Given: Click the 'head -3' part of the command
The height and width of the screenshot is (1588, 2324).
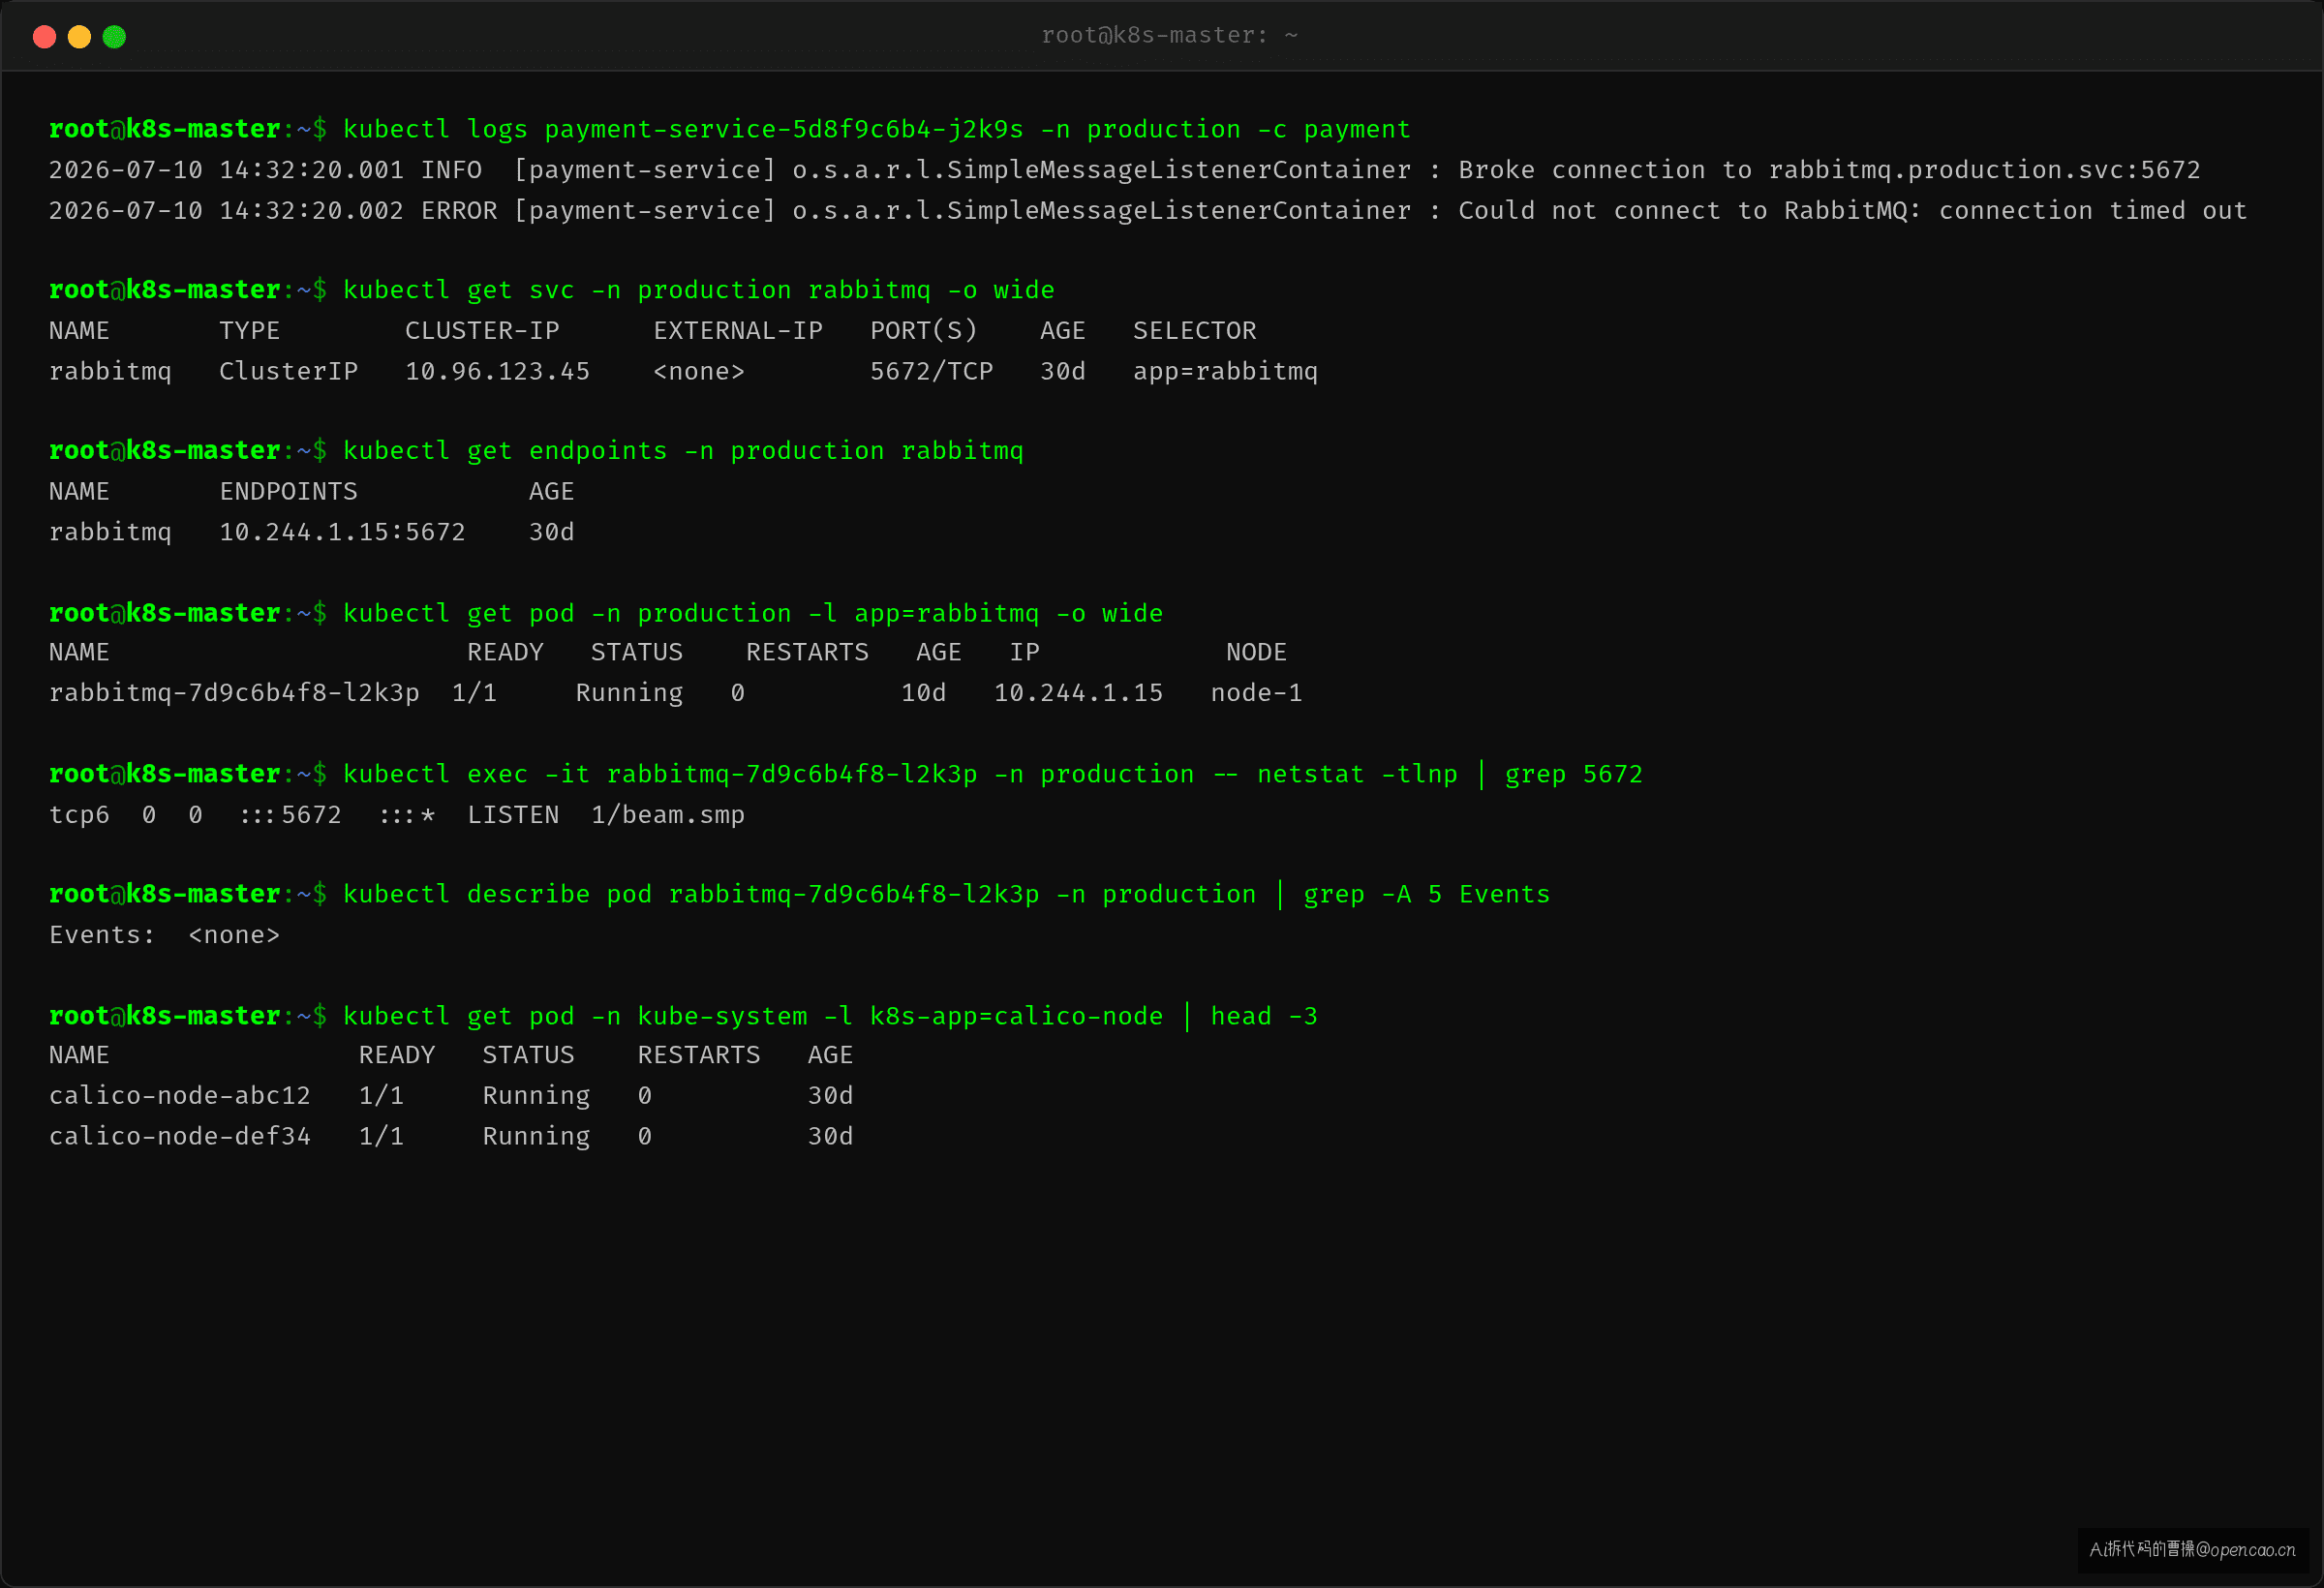Looking at the screenshot, I should [1264, 1016].
